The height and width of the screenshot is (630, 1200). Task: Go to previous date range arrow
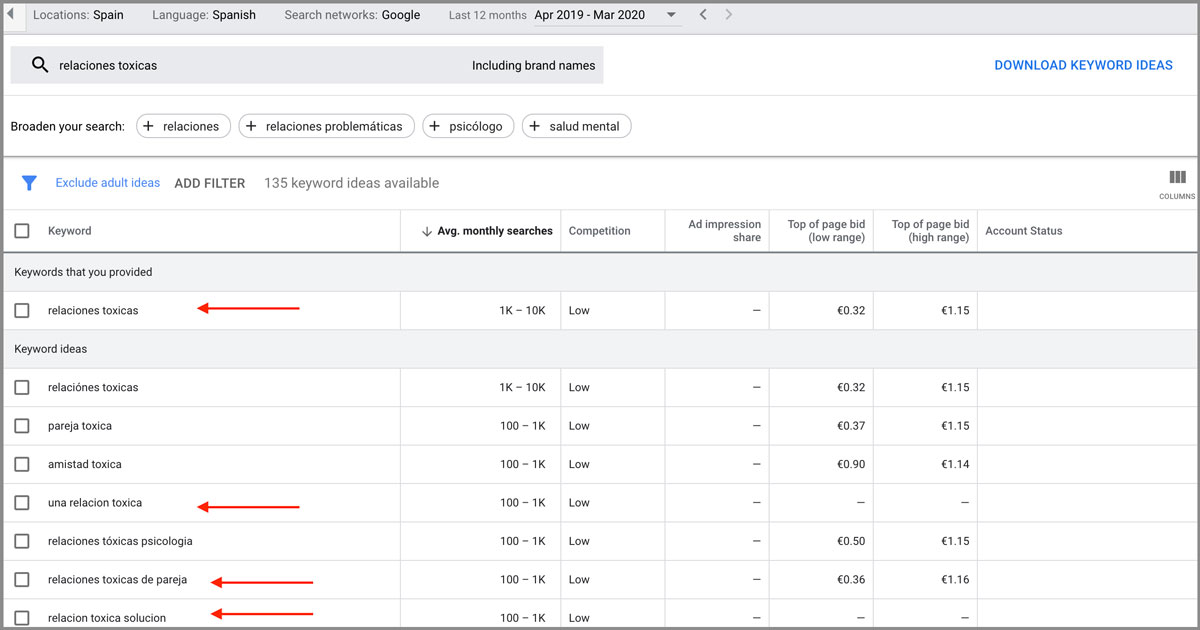point(703,15)
